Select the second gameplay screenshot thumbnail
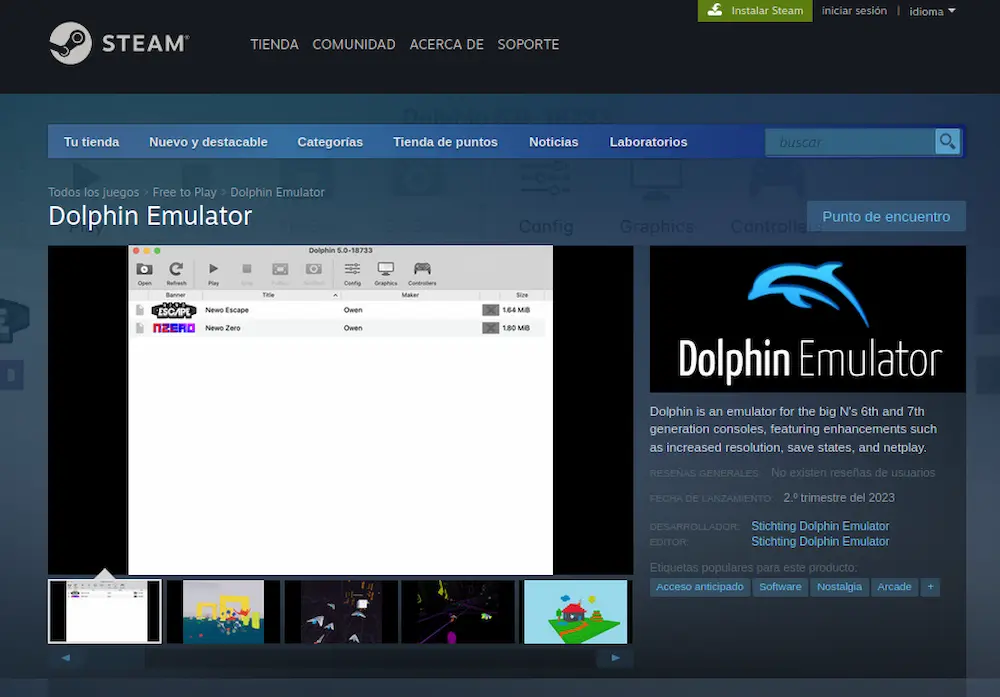The width and height of the screenshot is (1000, 697). (x=222, y=610)
